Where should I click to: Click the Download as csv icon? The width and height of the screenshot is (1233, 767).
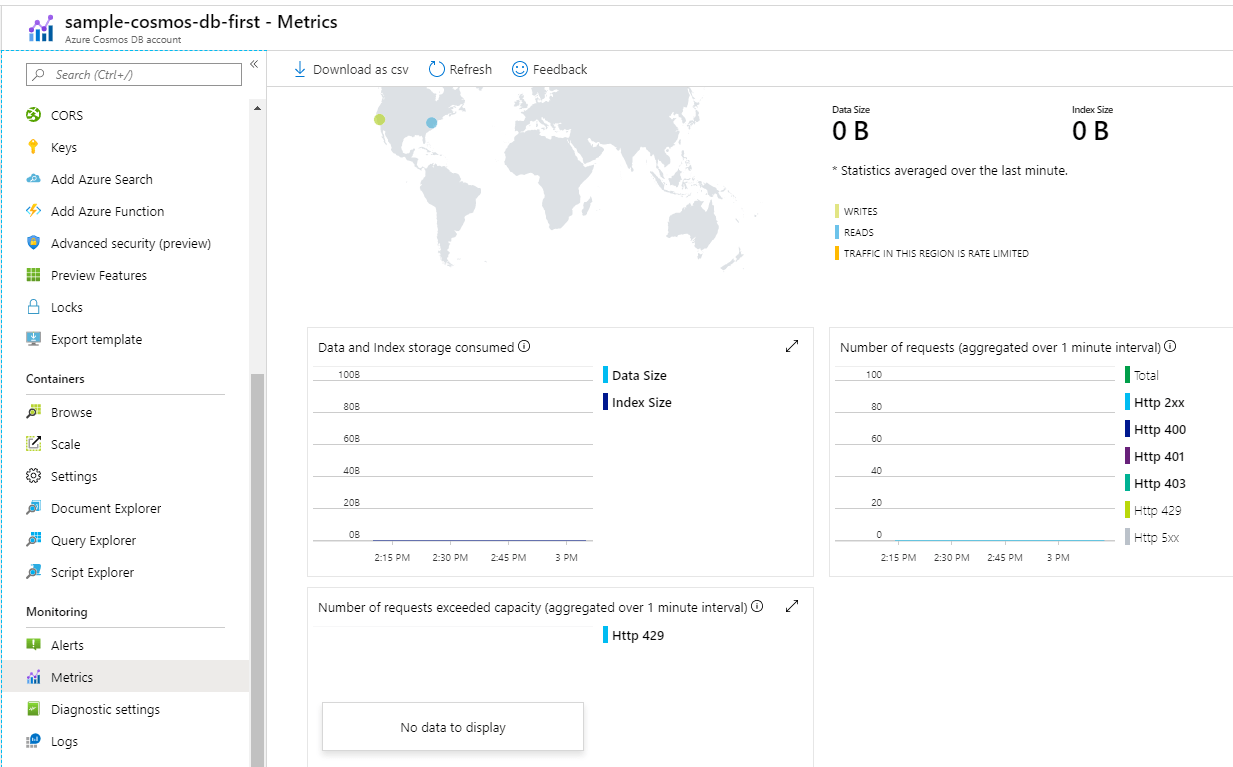pyautogui.click(x=300, y=69)
